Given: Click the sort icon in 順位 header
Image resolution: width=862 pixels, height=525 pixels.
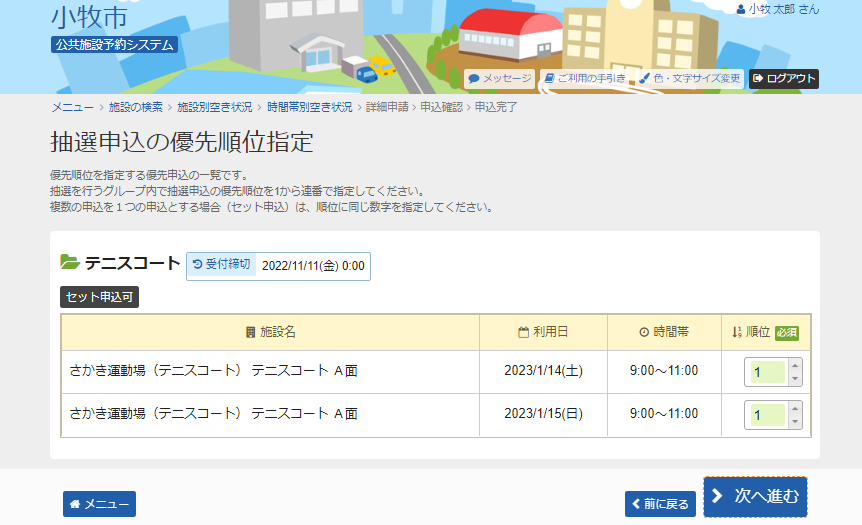Looking at the screenshot, I should (x=737, y=332).
